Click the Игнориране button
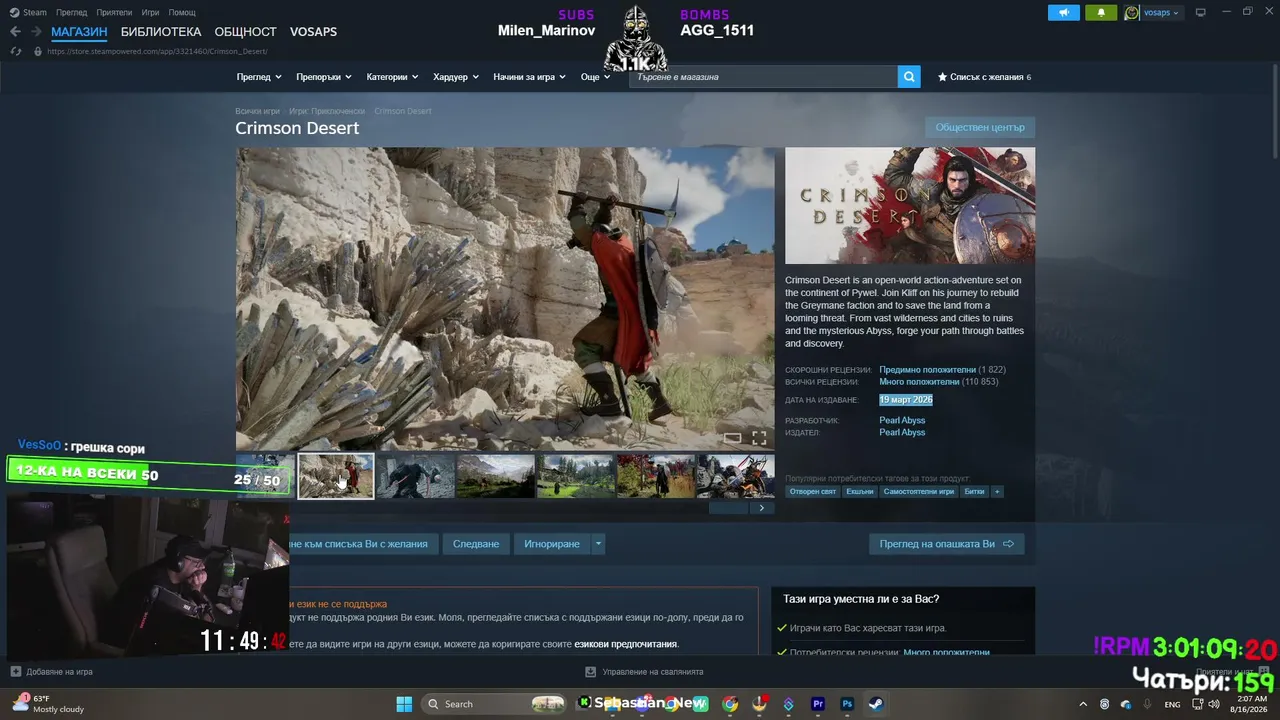The width and height of the screenshot is (1280, 720). click(x=552, y=544)
